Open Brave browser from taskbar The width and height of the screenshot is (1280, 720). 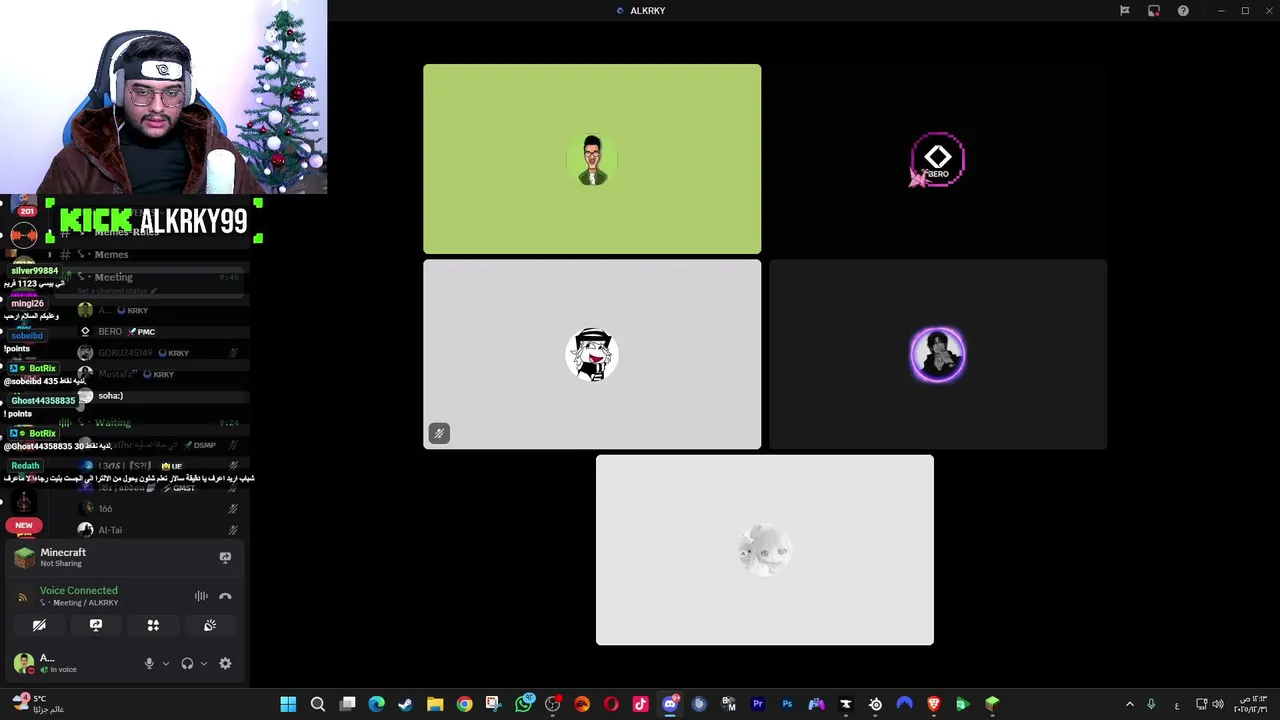pyautogui.click(x=934, y=704)
